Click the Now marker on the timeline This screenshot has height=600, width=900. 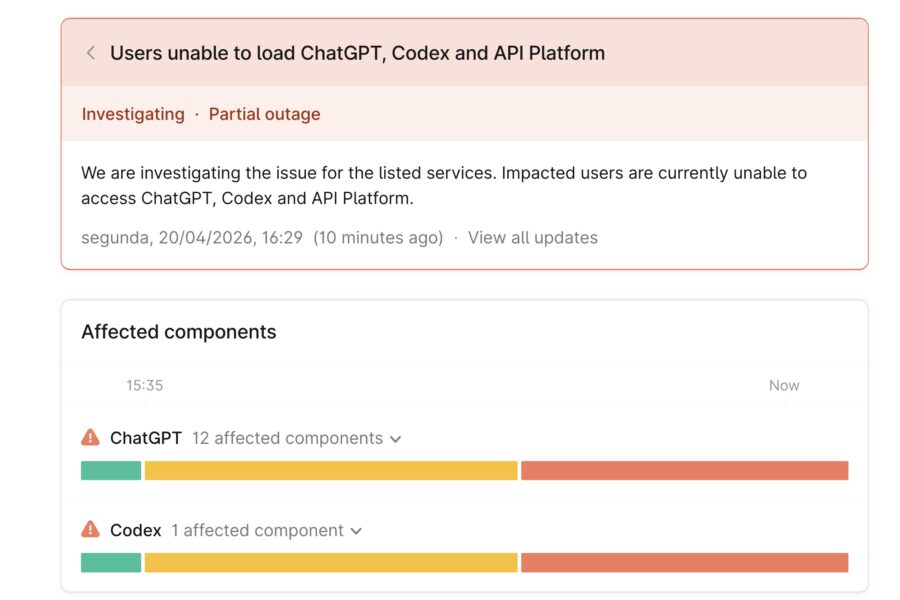click(784, 385)
